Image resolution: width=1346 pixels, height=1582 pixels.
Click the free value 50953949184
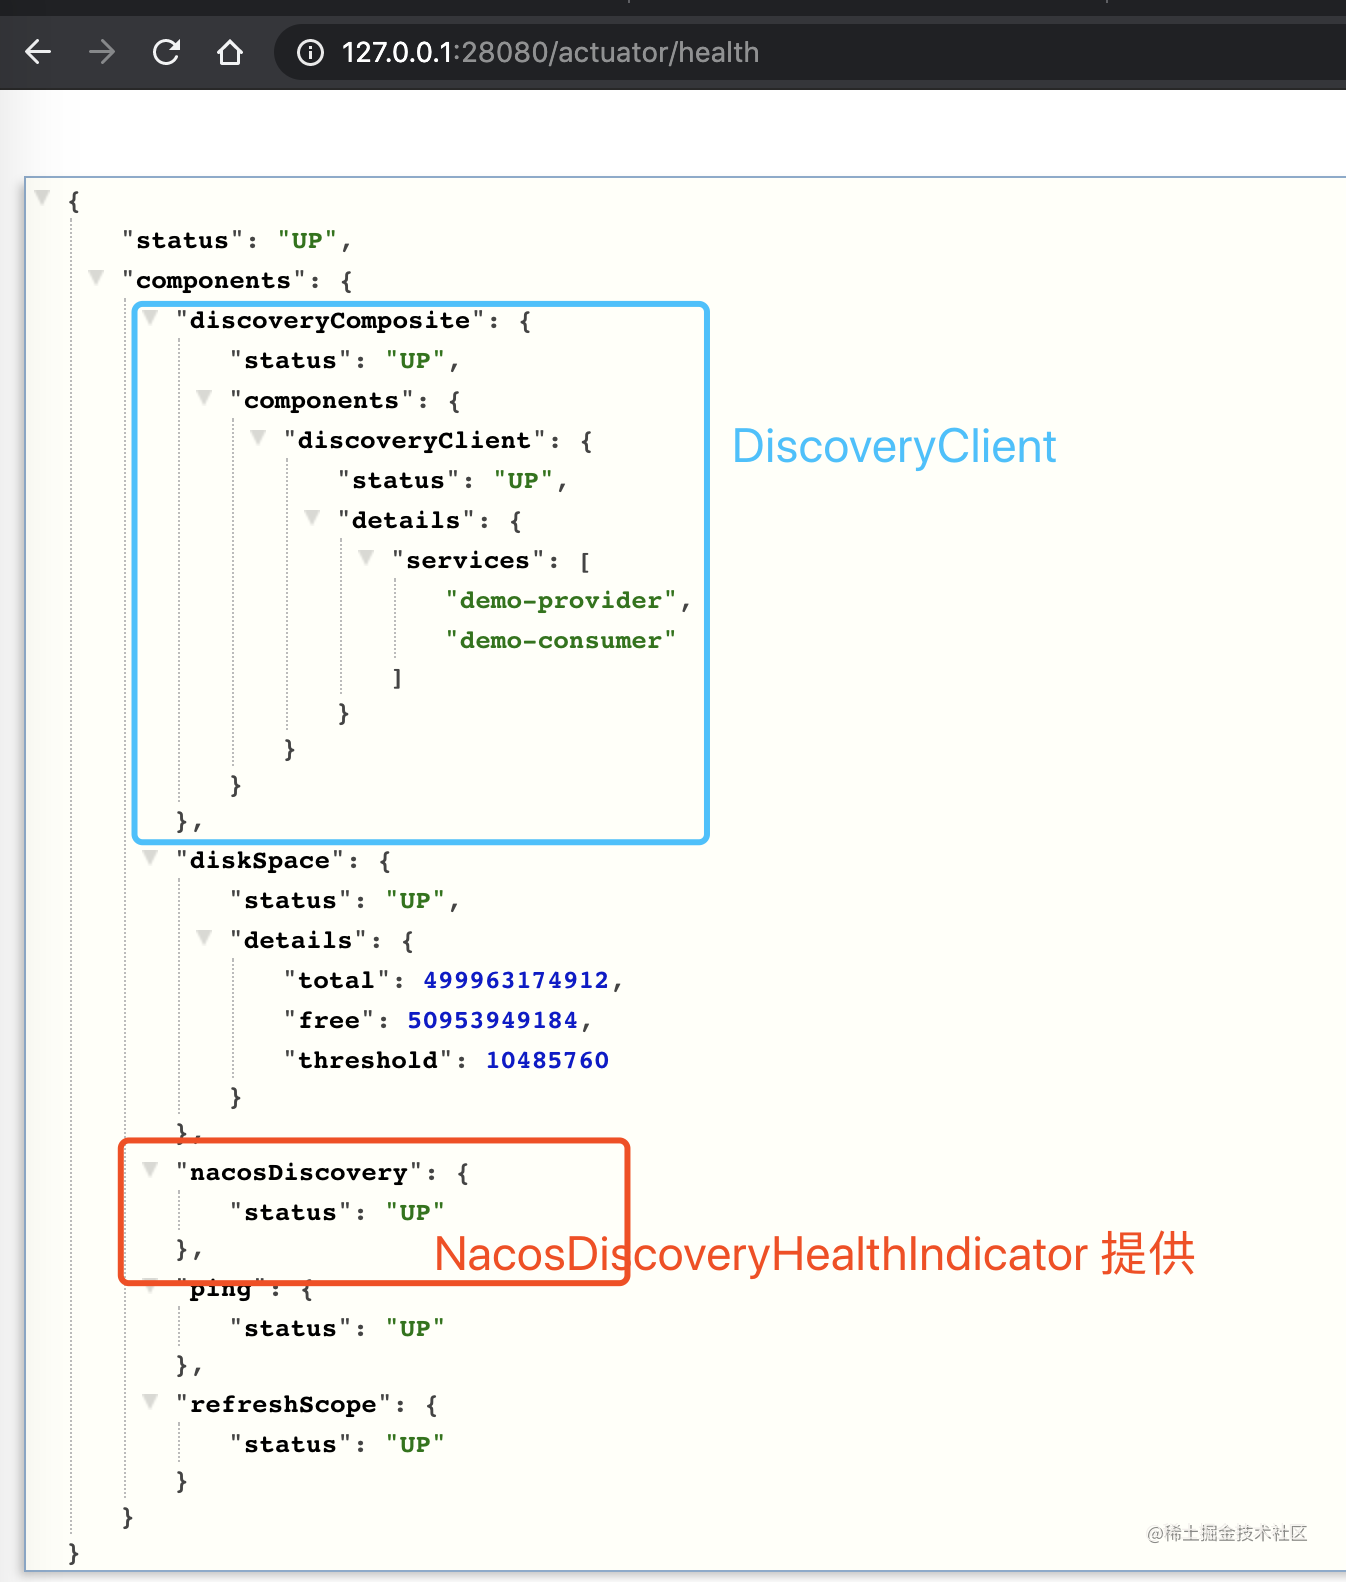point(492,1020)
